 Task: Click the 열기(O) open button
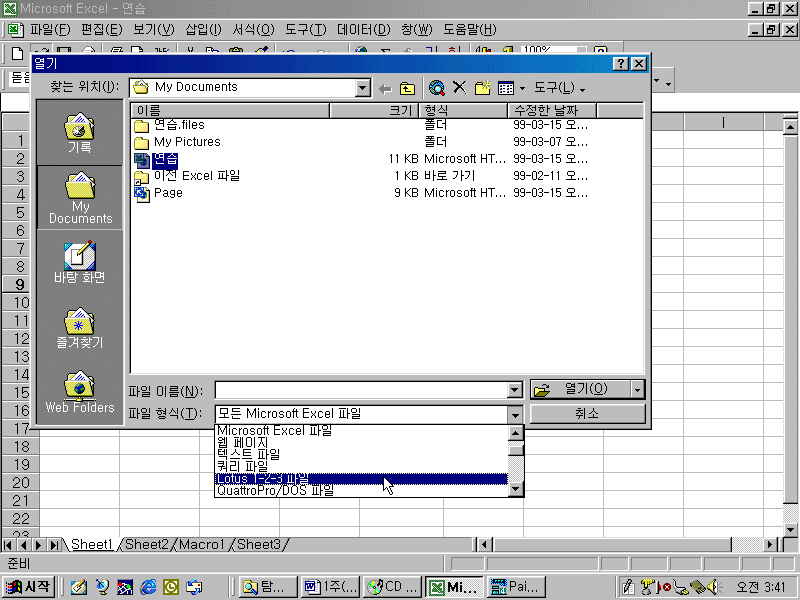click(581, 390)
